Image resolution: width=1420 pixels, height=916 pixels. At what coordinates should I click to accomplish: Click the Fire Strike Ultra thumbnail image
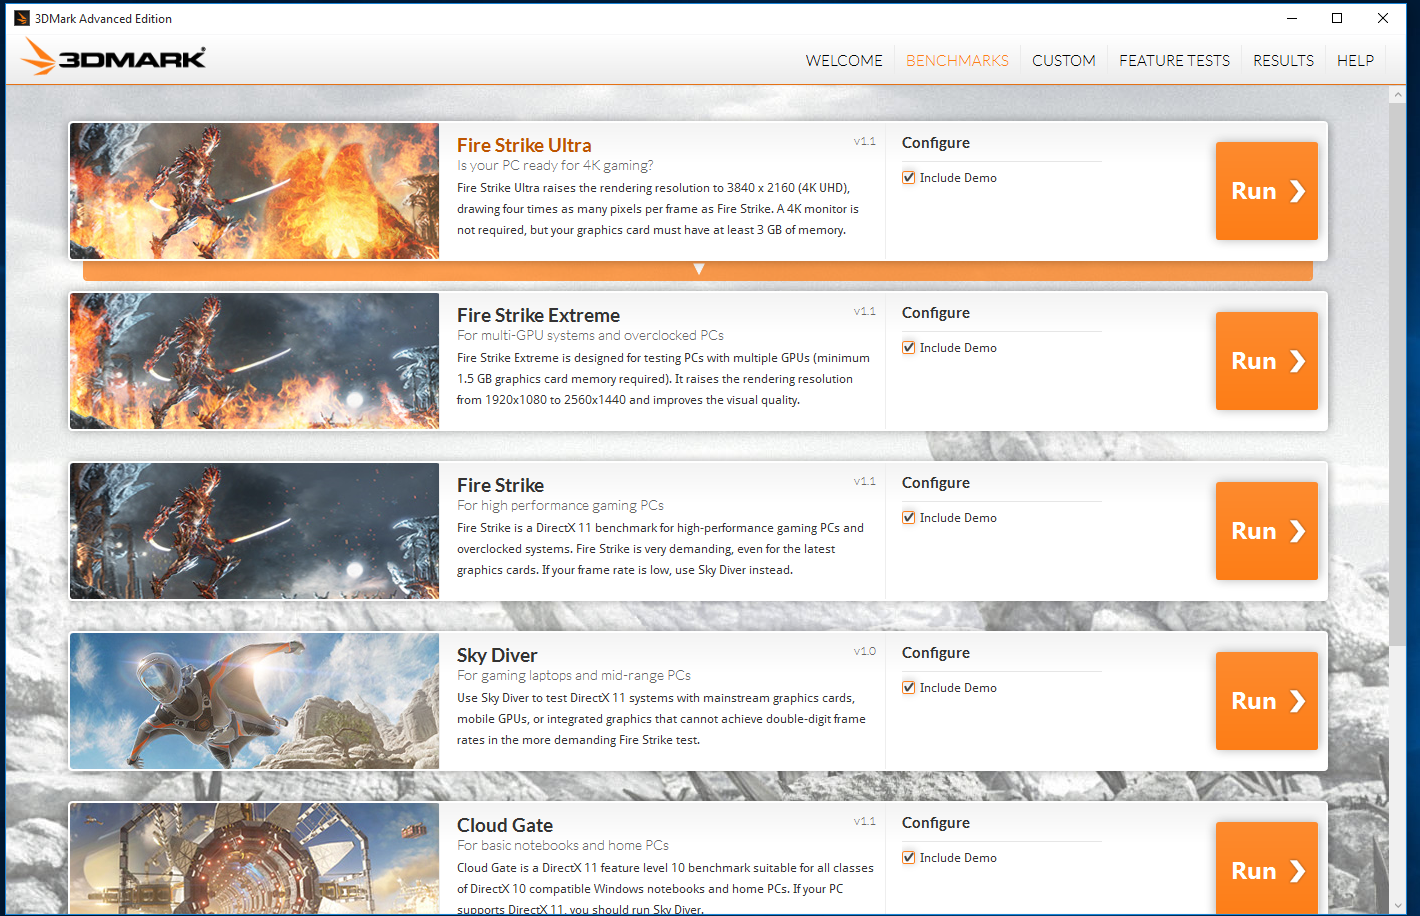254,191
